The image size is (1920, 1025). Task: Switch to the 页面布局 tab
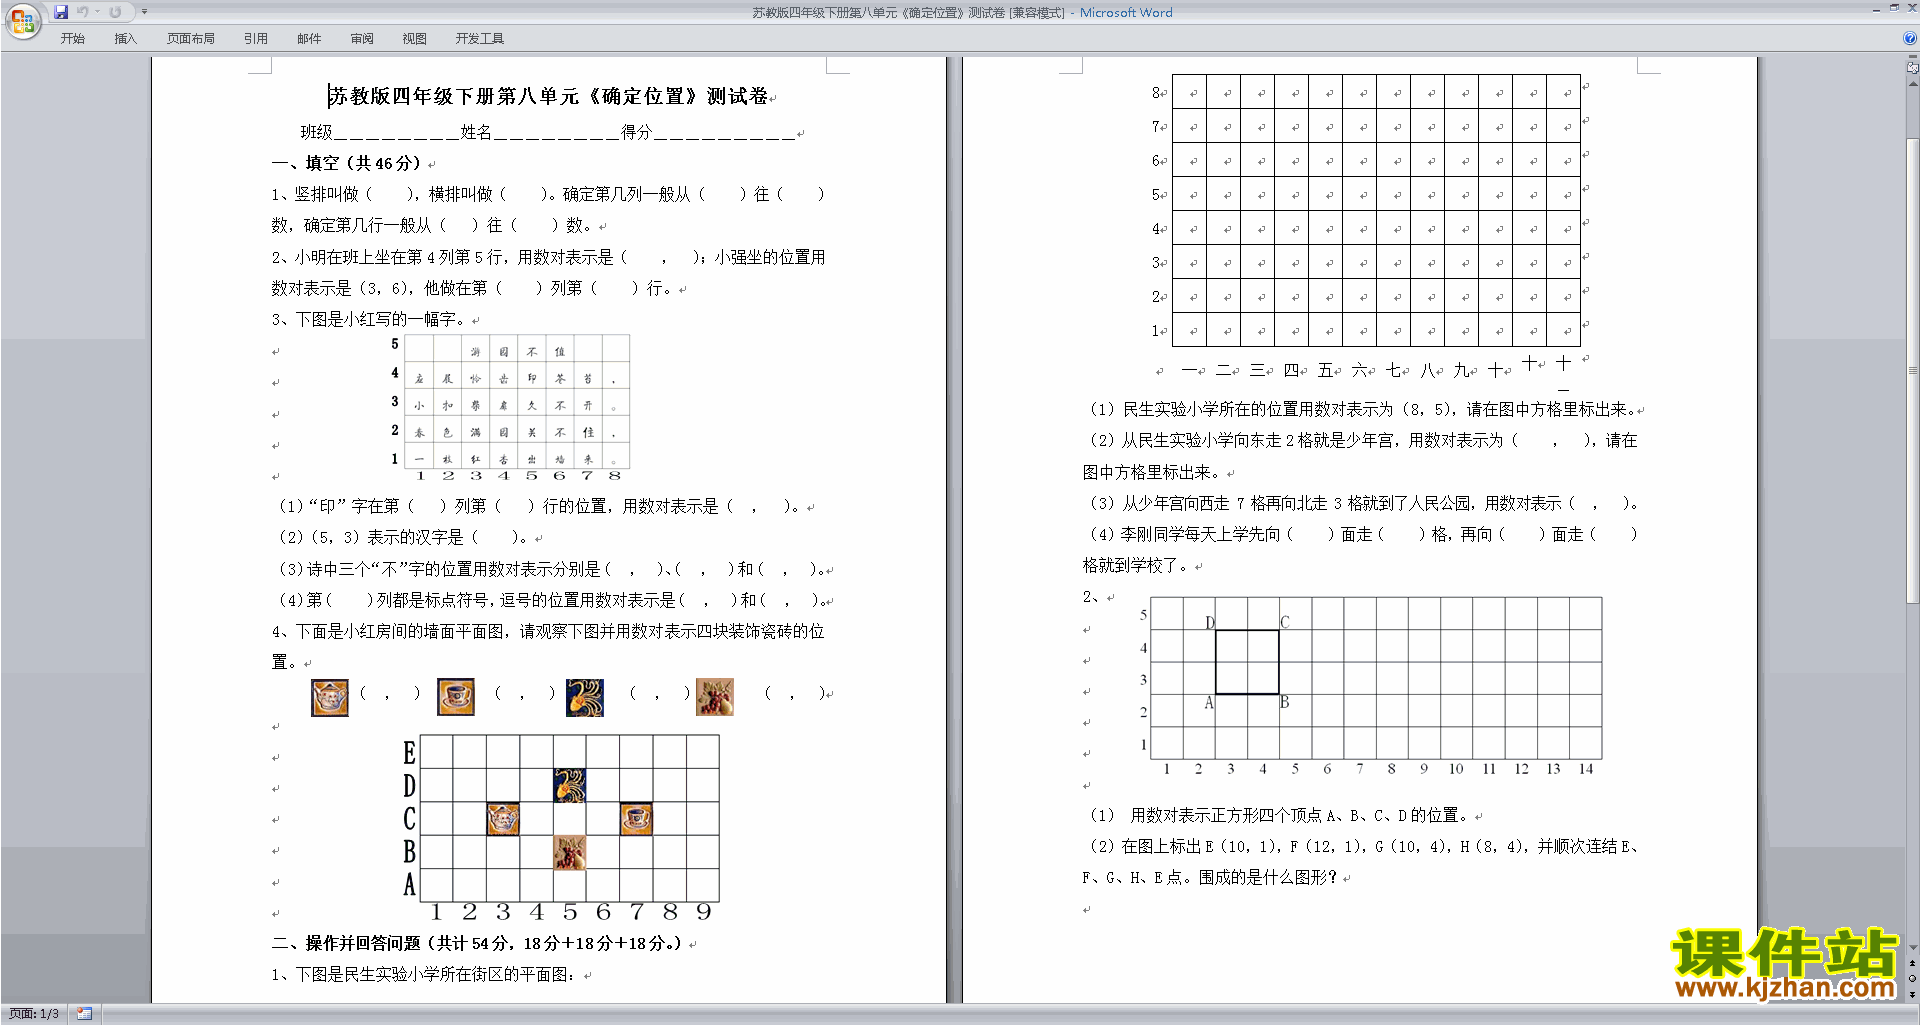pyautogui.click(x=191, y=39)
